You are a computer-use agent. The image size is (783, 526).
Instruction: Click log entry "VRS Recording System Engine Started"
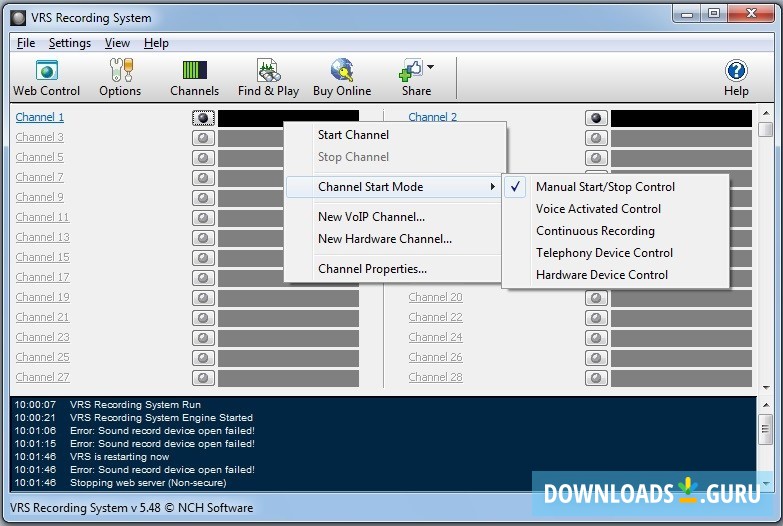(x=161, y=418)
